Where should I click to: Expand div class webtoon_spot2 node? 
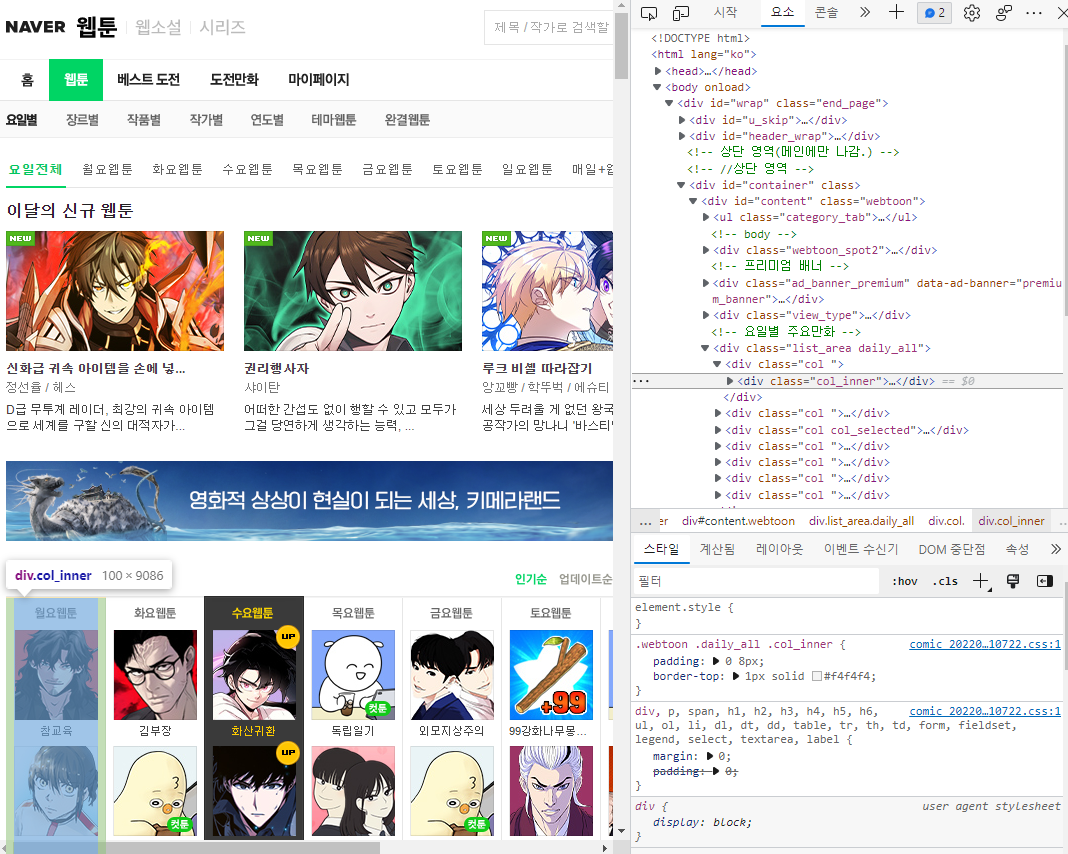point(706,250)
